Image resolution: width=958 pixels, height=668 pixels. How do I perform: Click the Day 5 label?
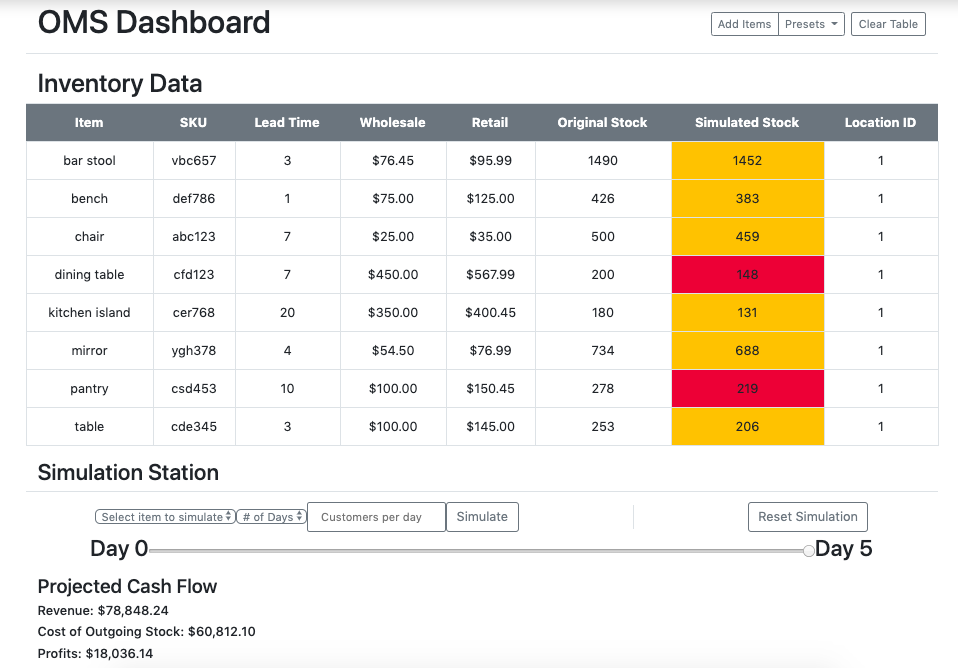tap(843, 549)
